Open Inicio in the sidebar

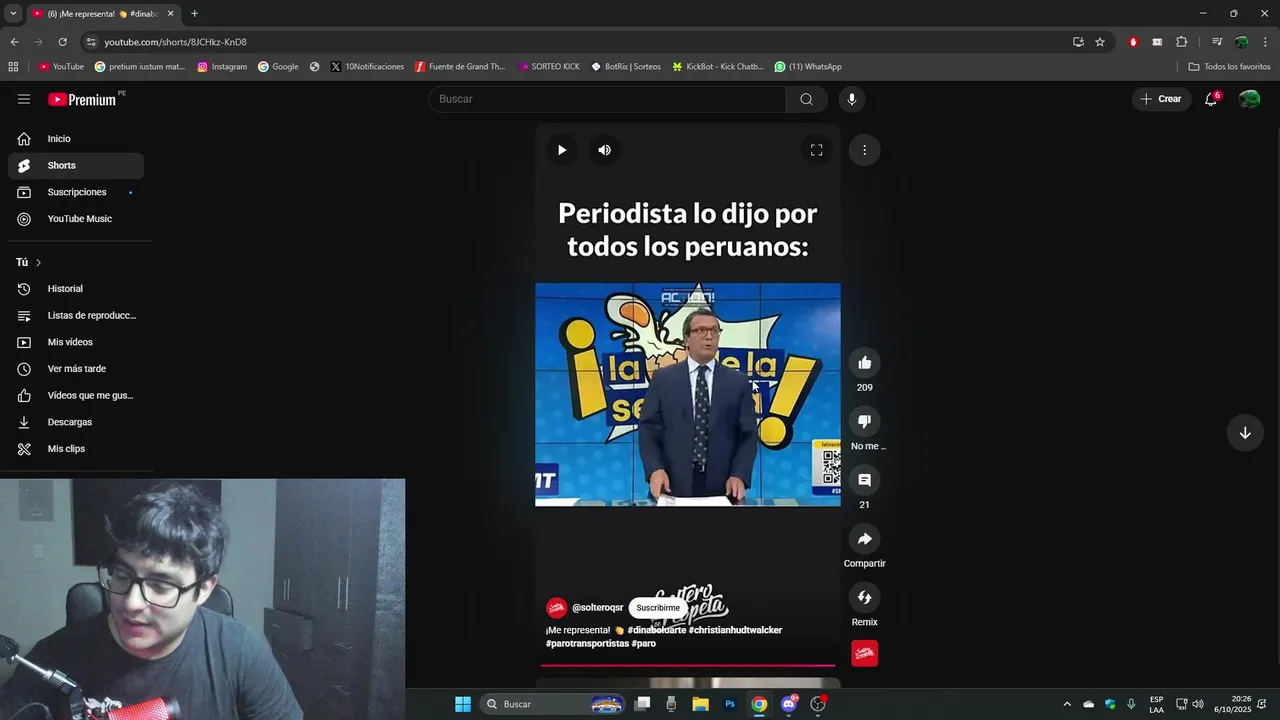[76, 139]
